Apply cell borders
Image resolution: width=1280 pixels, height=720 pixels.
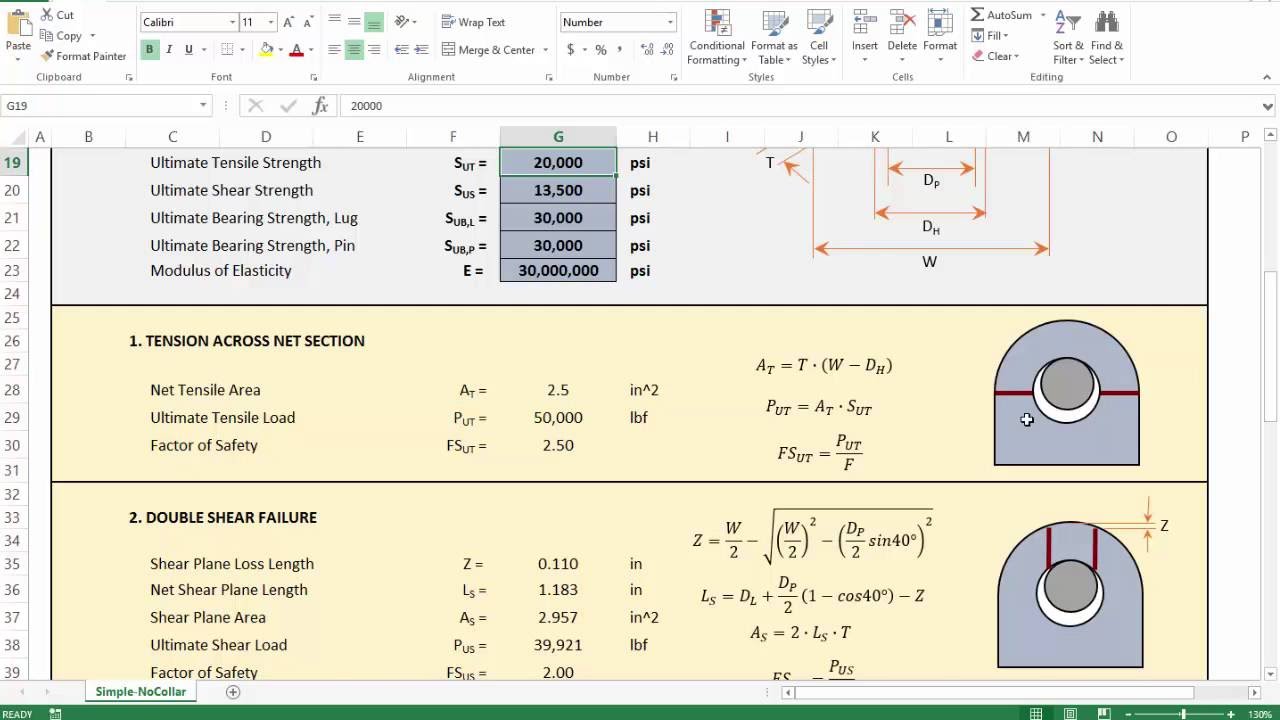coord(227,49)
